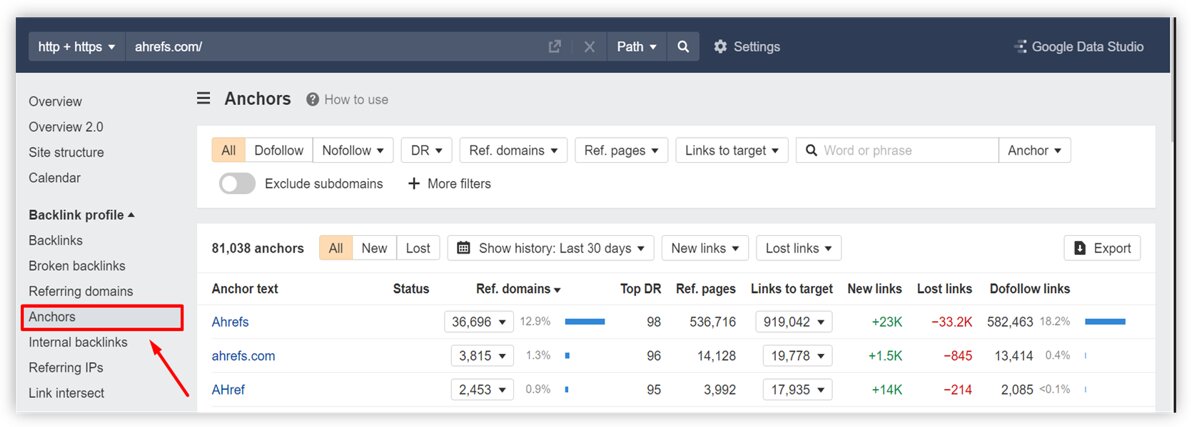The image size is (1191, 427).
Task: Open How to use help
Action: 347,100
